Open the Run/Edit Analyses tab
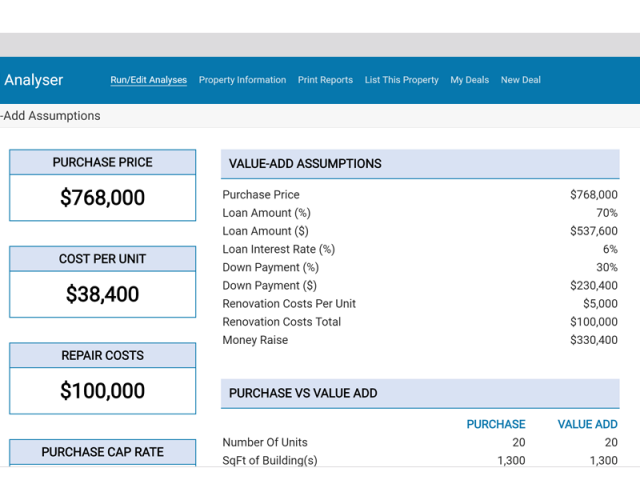This screenshot has height=480, width=640. (148, 80)
